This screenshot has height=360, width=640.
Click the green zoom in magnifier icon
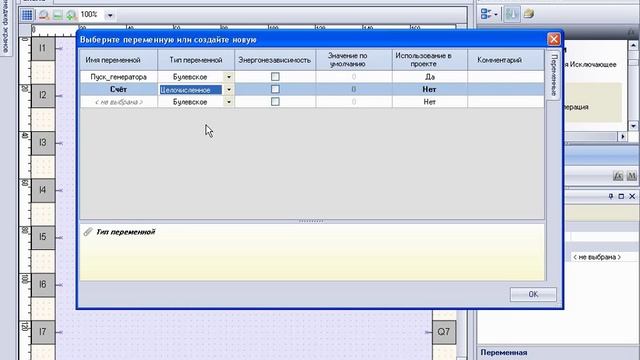[71, 16]
